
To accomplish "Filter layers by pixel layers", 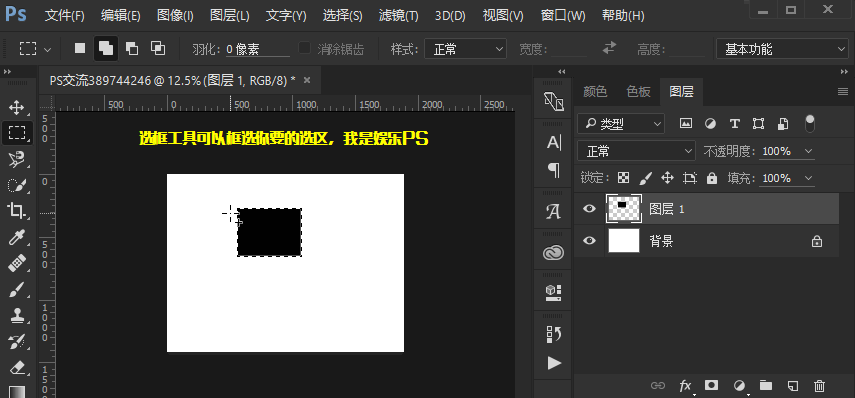I will click(685, 123).
